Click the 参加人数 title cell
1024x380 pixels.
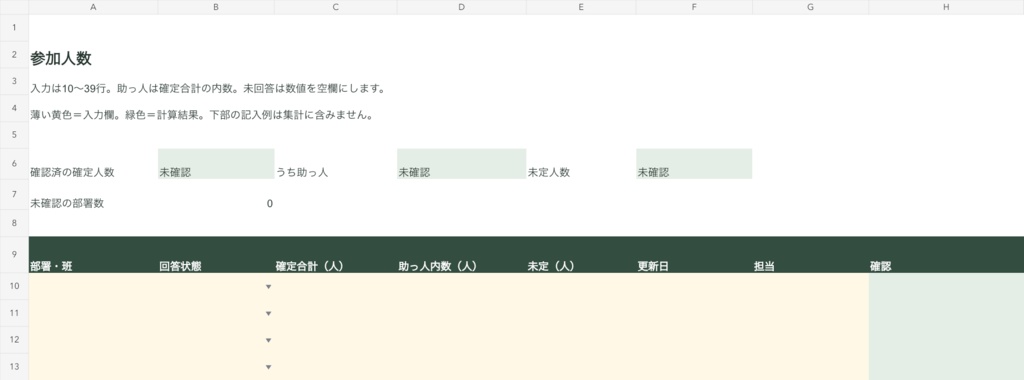click(x=93, y=55)
